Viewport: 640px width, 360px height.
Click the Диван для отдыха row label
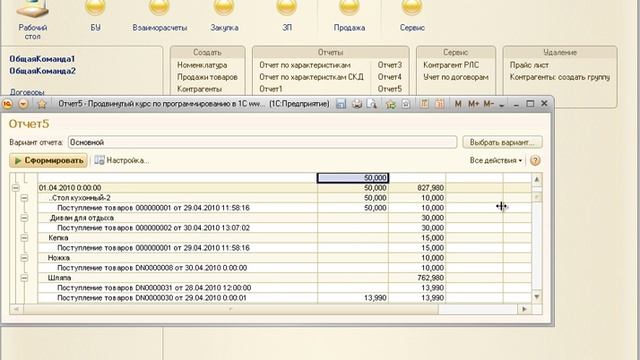point(82,218)
